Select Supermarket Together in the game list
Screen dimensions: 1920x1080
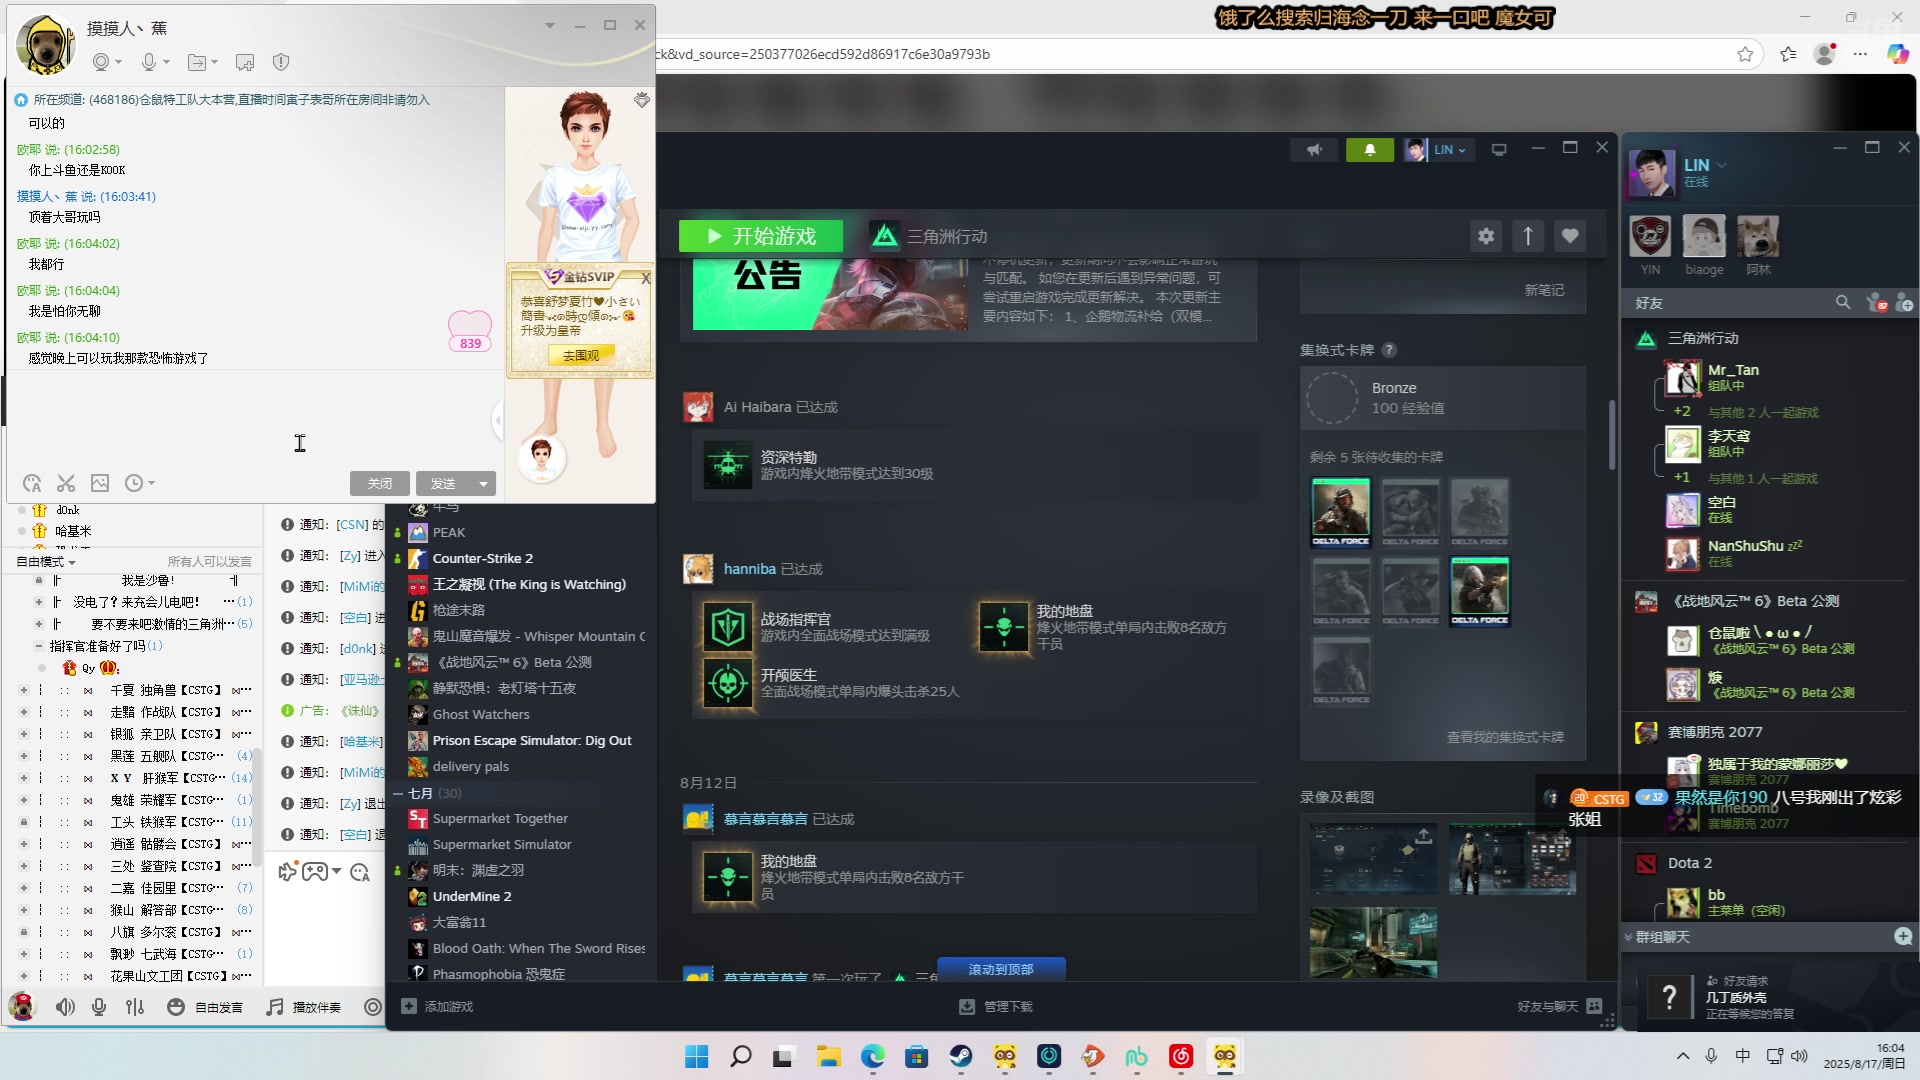click(500, 818)
